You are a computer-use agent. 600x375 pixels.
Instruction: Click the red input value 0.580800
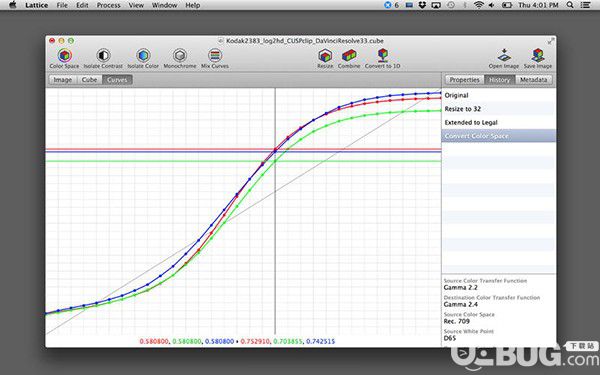point(154,341)
